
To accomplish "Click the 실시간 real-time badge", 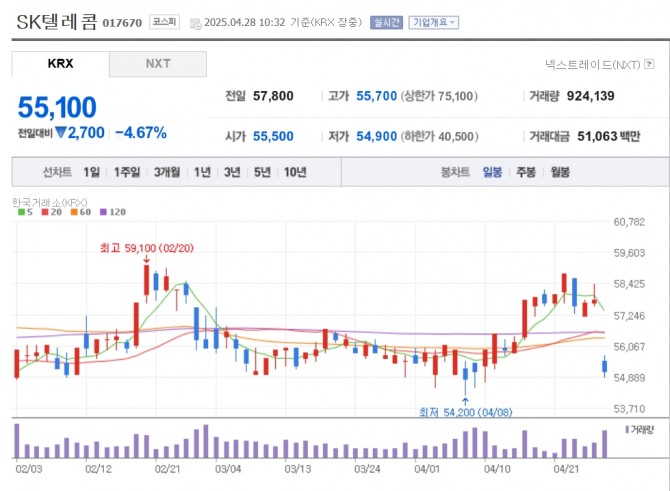I will [385, 21].
